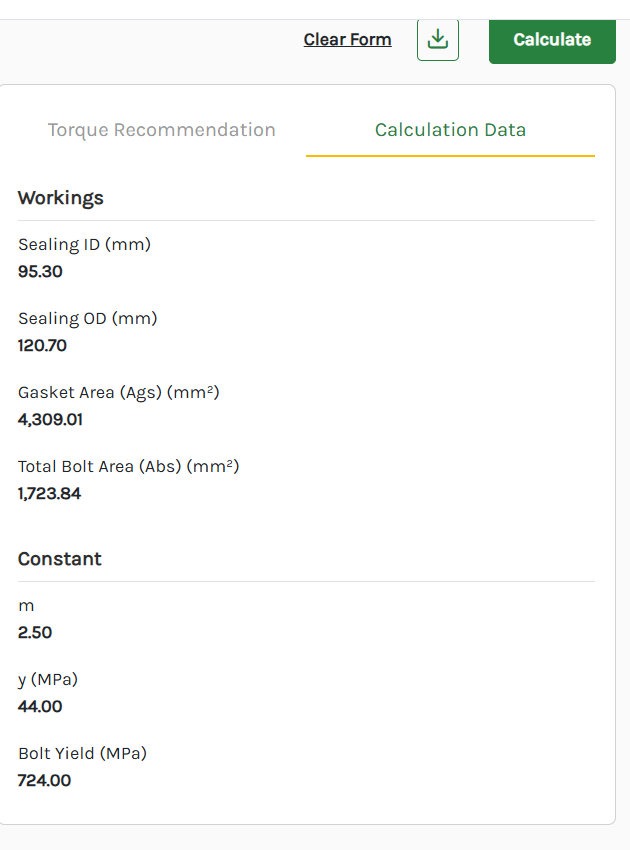Click the y (MPa) label

48,680
